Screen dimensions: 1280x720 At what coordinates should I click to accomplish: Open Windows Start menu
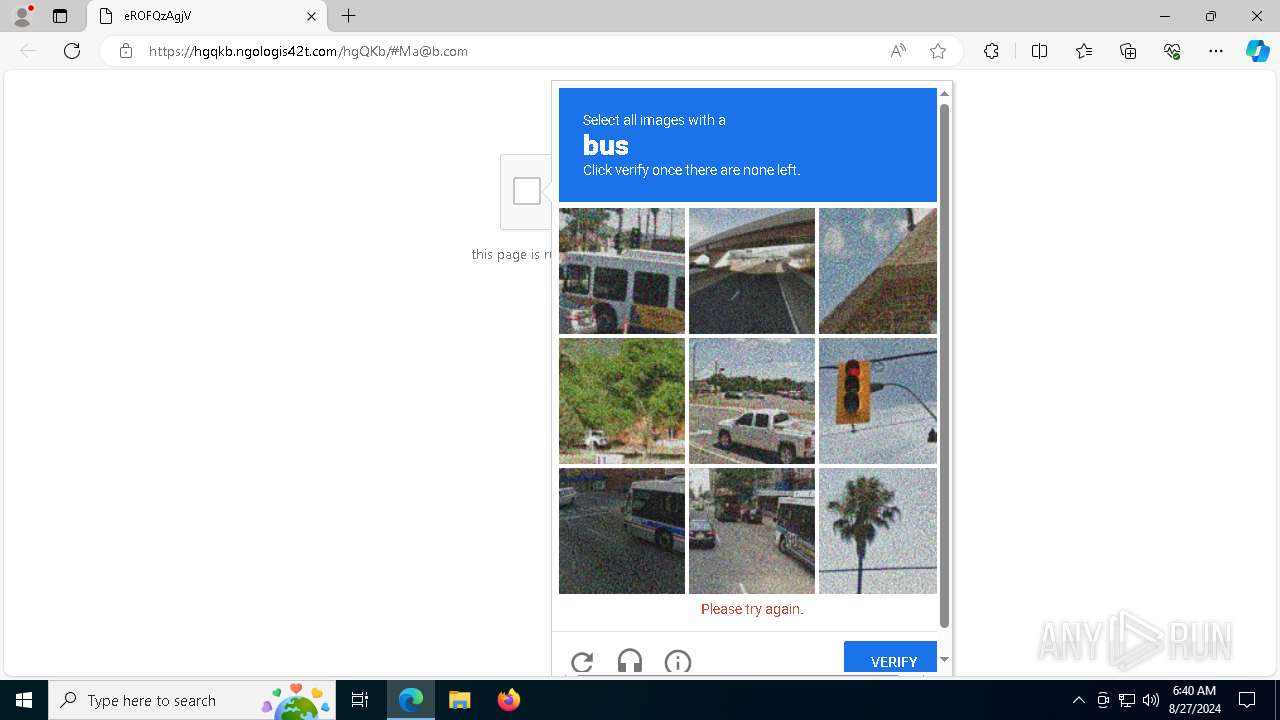coord(24,700)
